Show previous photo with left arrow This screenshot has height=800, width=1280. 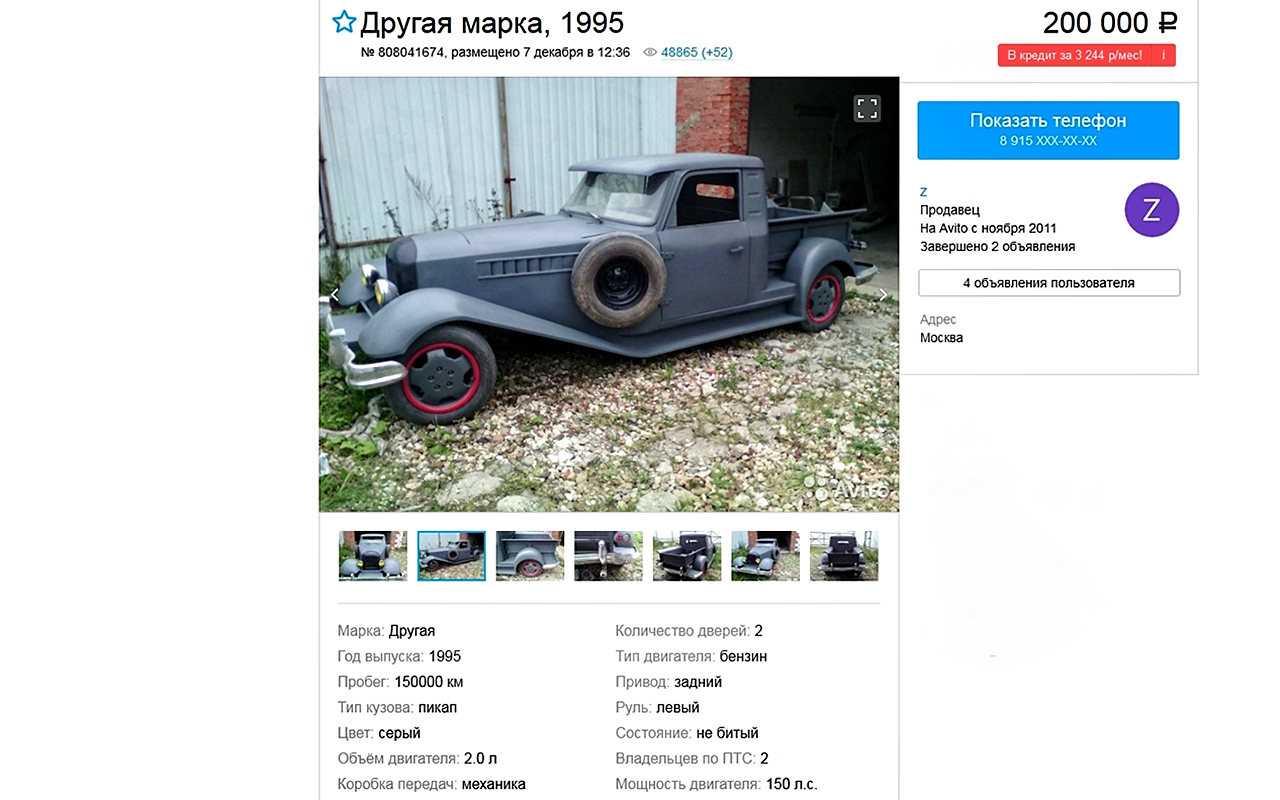[x=335, y=295]
